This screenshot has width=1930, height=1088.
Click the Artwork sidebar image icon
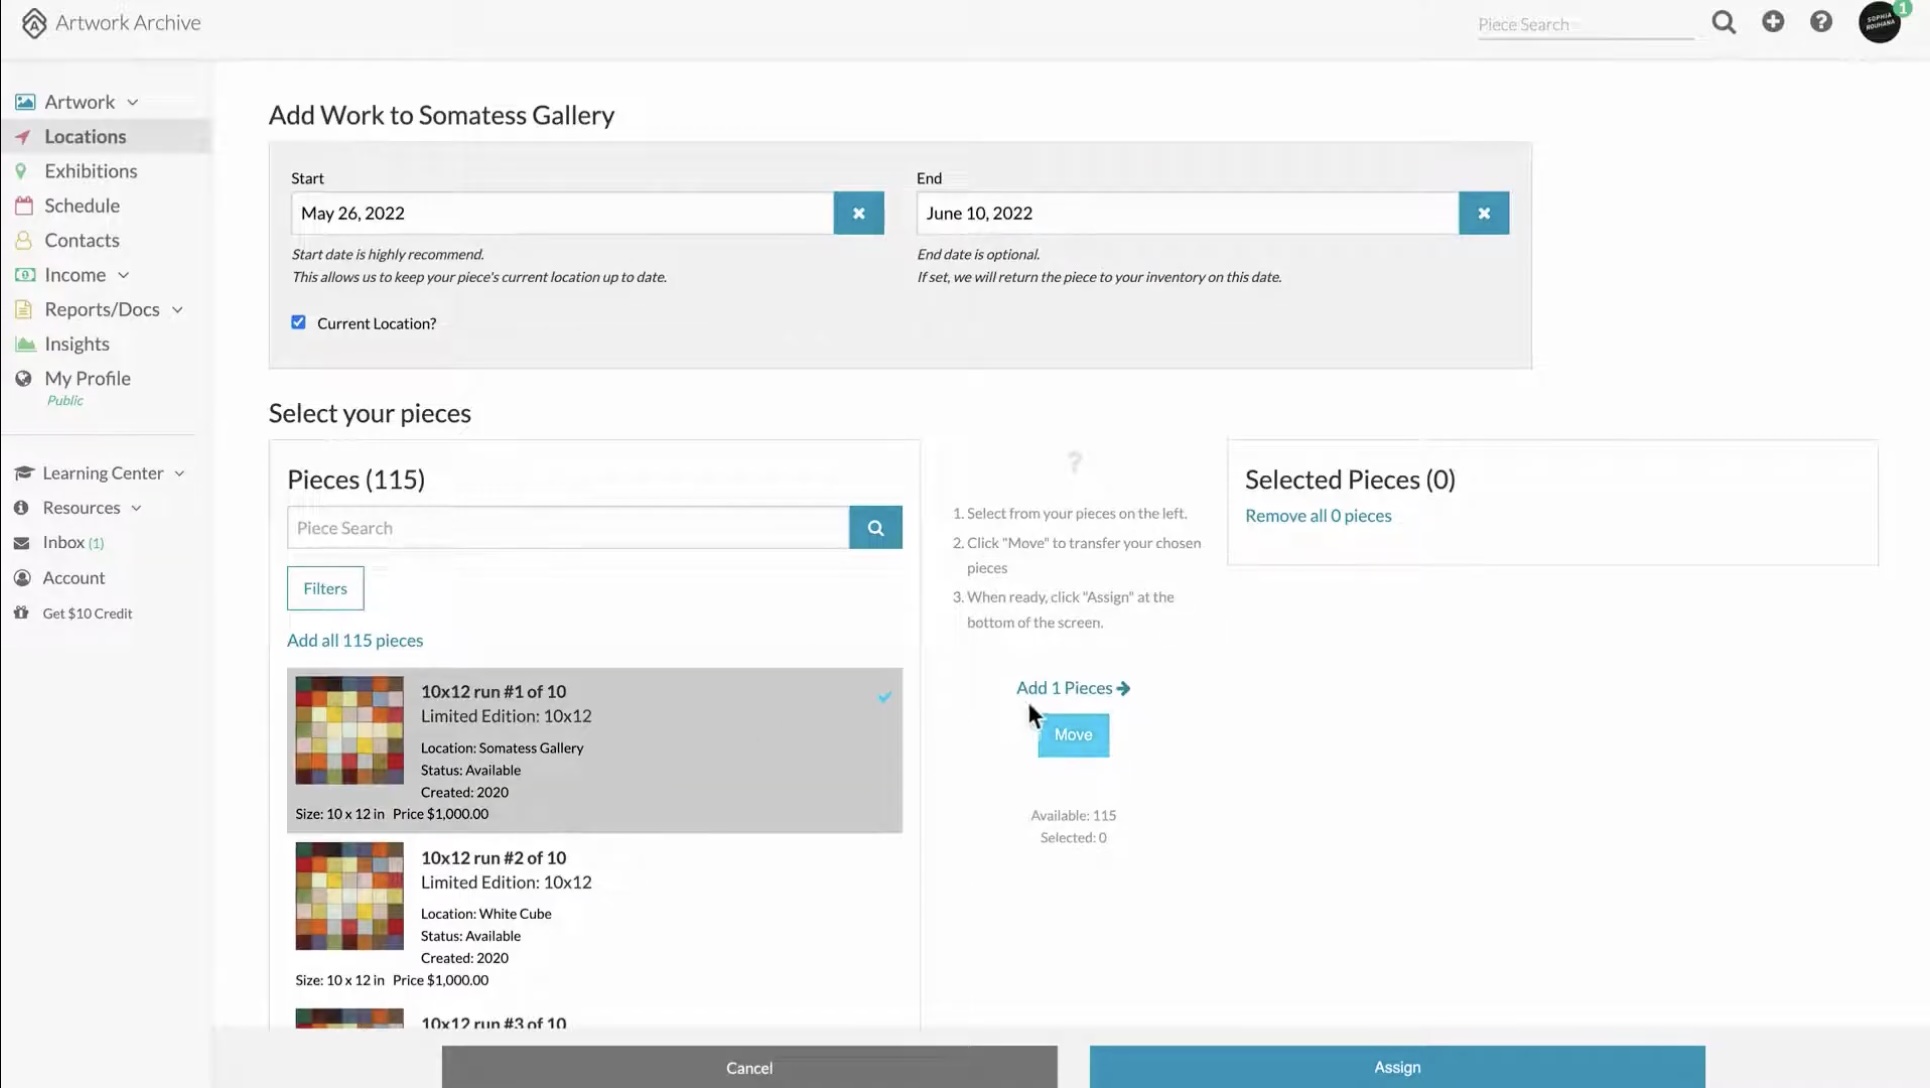[x=25, y=102]
